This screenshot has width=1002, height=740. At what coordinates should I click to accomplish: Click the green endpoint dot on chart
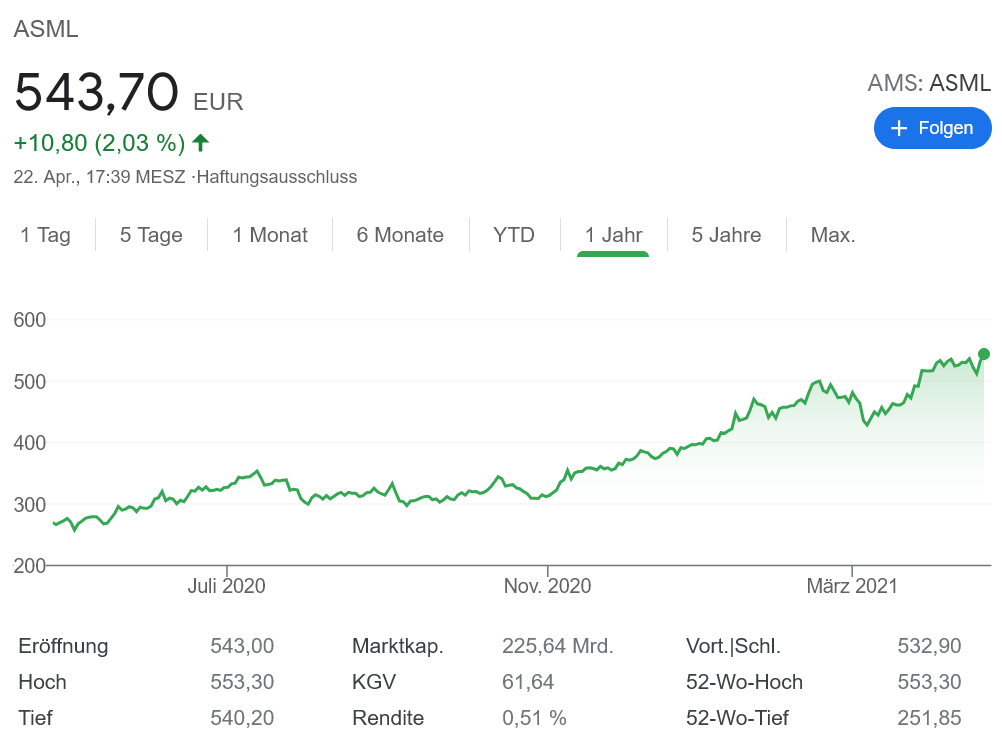tap(984, 354)
